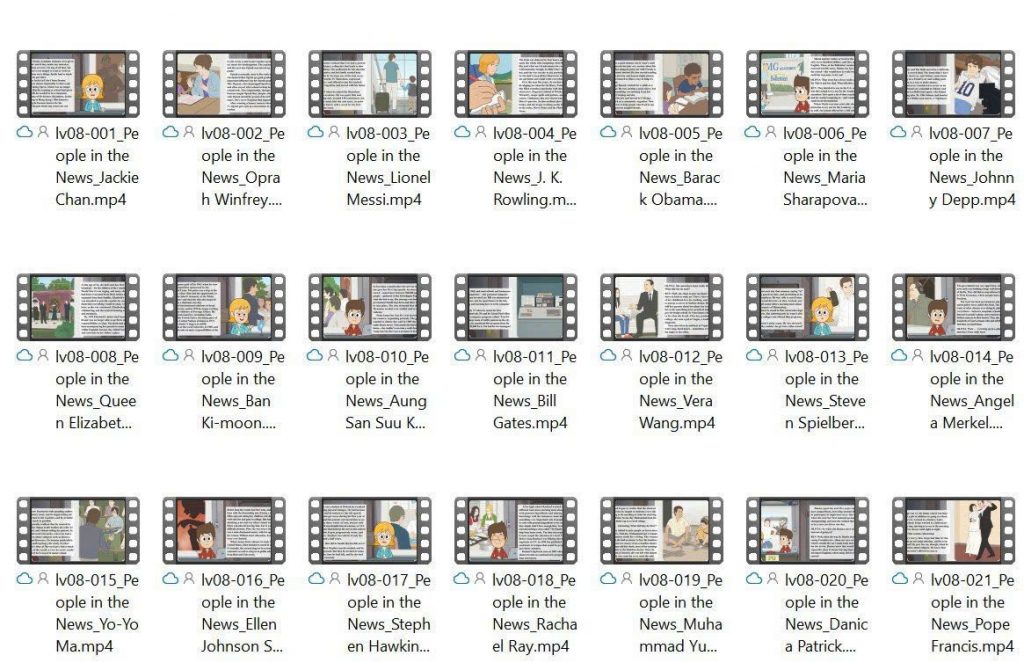Click the Vera Wang file name text
The image size is (1024, 663).
678,389
